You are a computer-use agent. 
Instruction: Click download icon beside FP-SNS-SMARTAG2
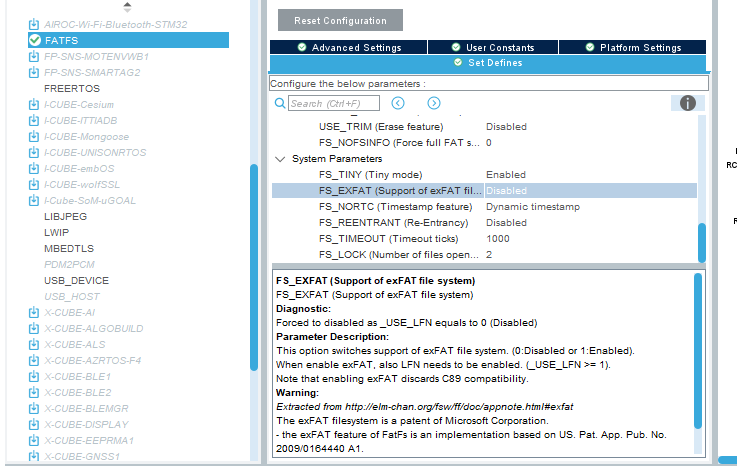34,72
